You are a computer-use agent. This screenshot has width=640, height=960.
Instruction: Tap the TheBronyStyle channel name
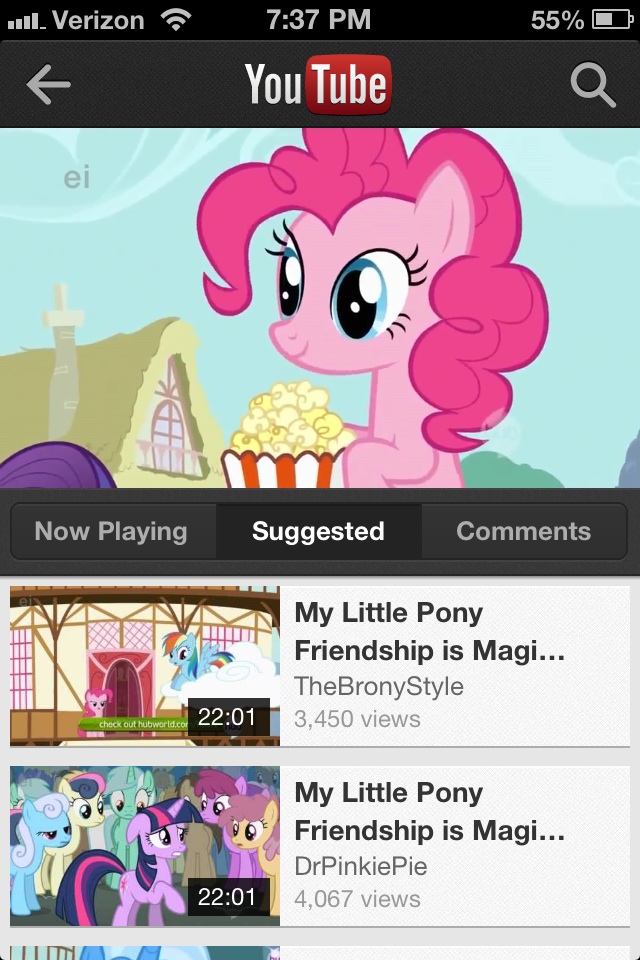[x=379, y=686]
